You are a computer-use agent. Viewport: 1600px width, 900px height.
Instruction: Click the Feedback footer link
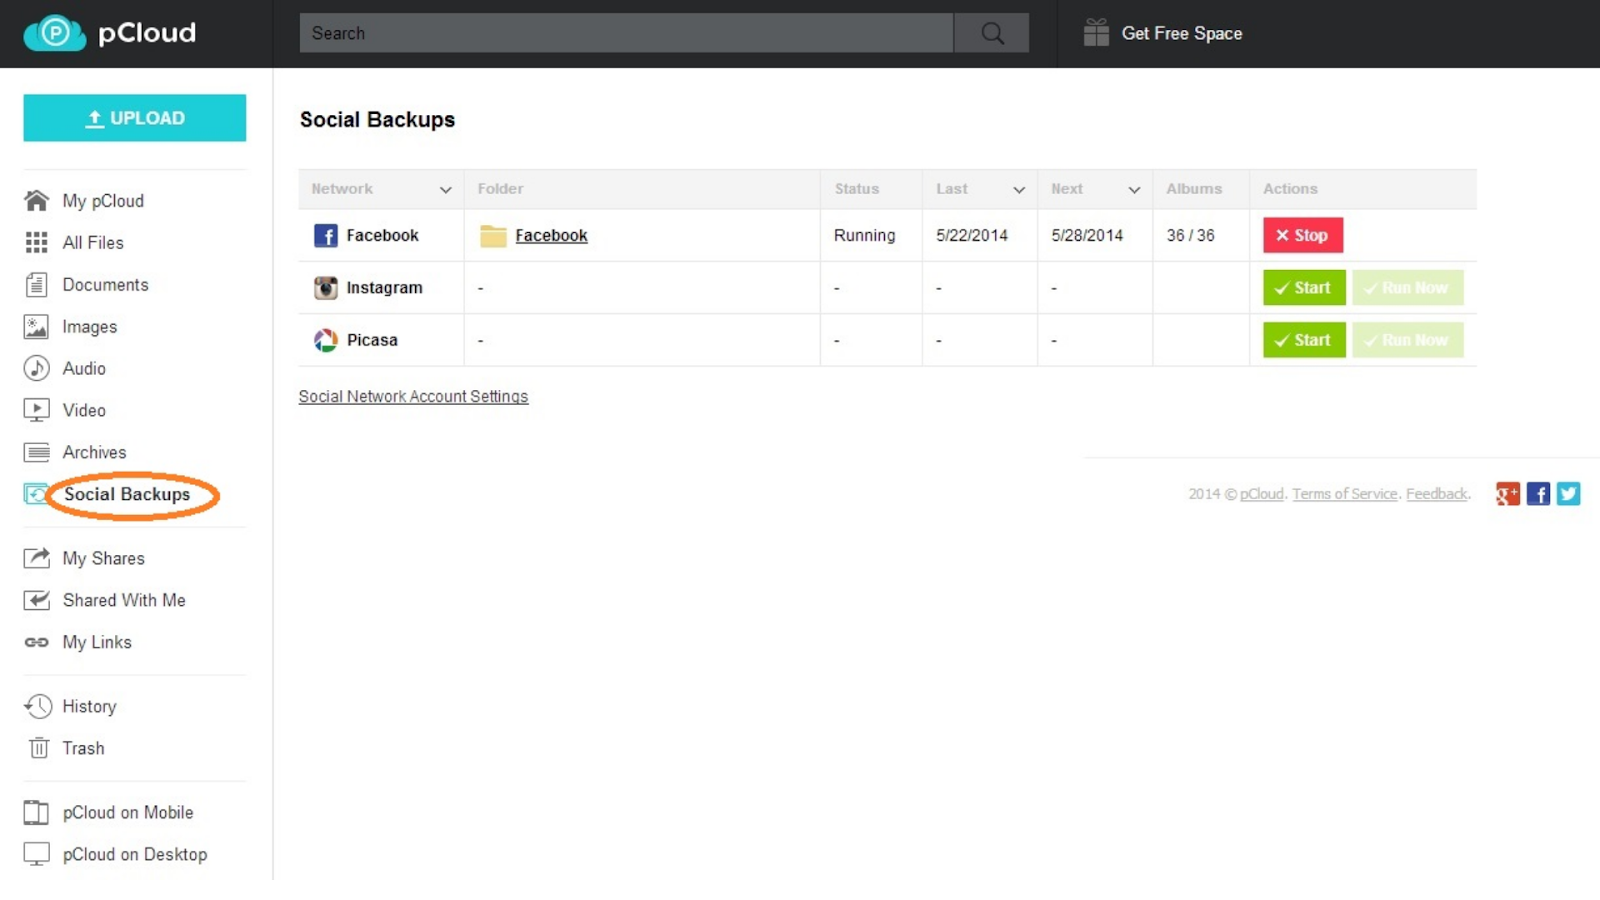(x=1437, y=494)
